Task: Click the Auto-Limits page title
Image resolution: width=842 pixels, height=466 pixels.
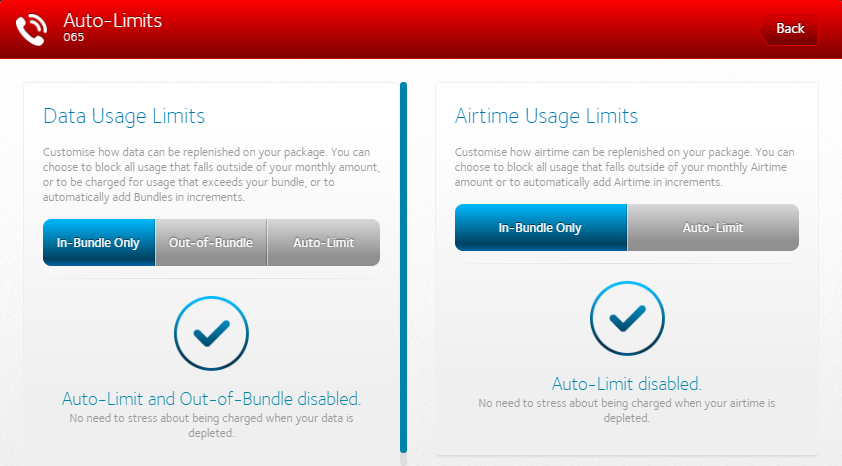Action: (112, 20)
